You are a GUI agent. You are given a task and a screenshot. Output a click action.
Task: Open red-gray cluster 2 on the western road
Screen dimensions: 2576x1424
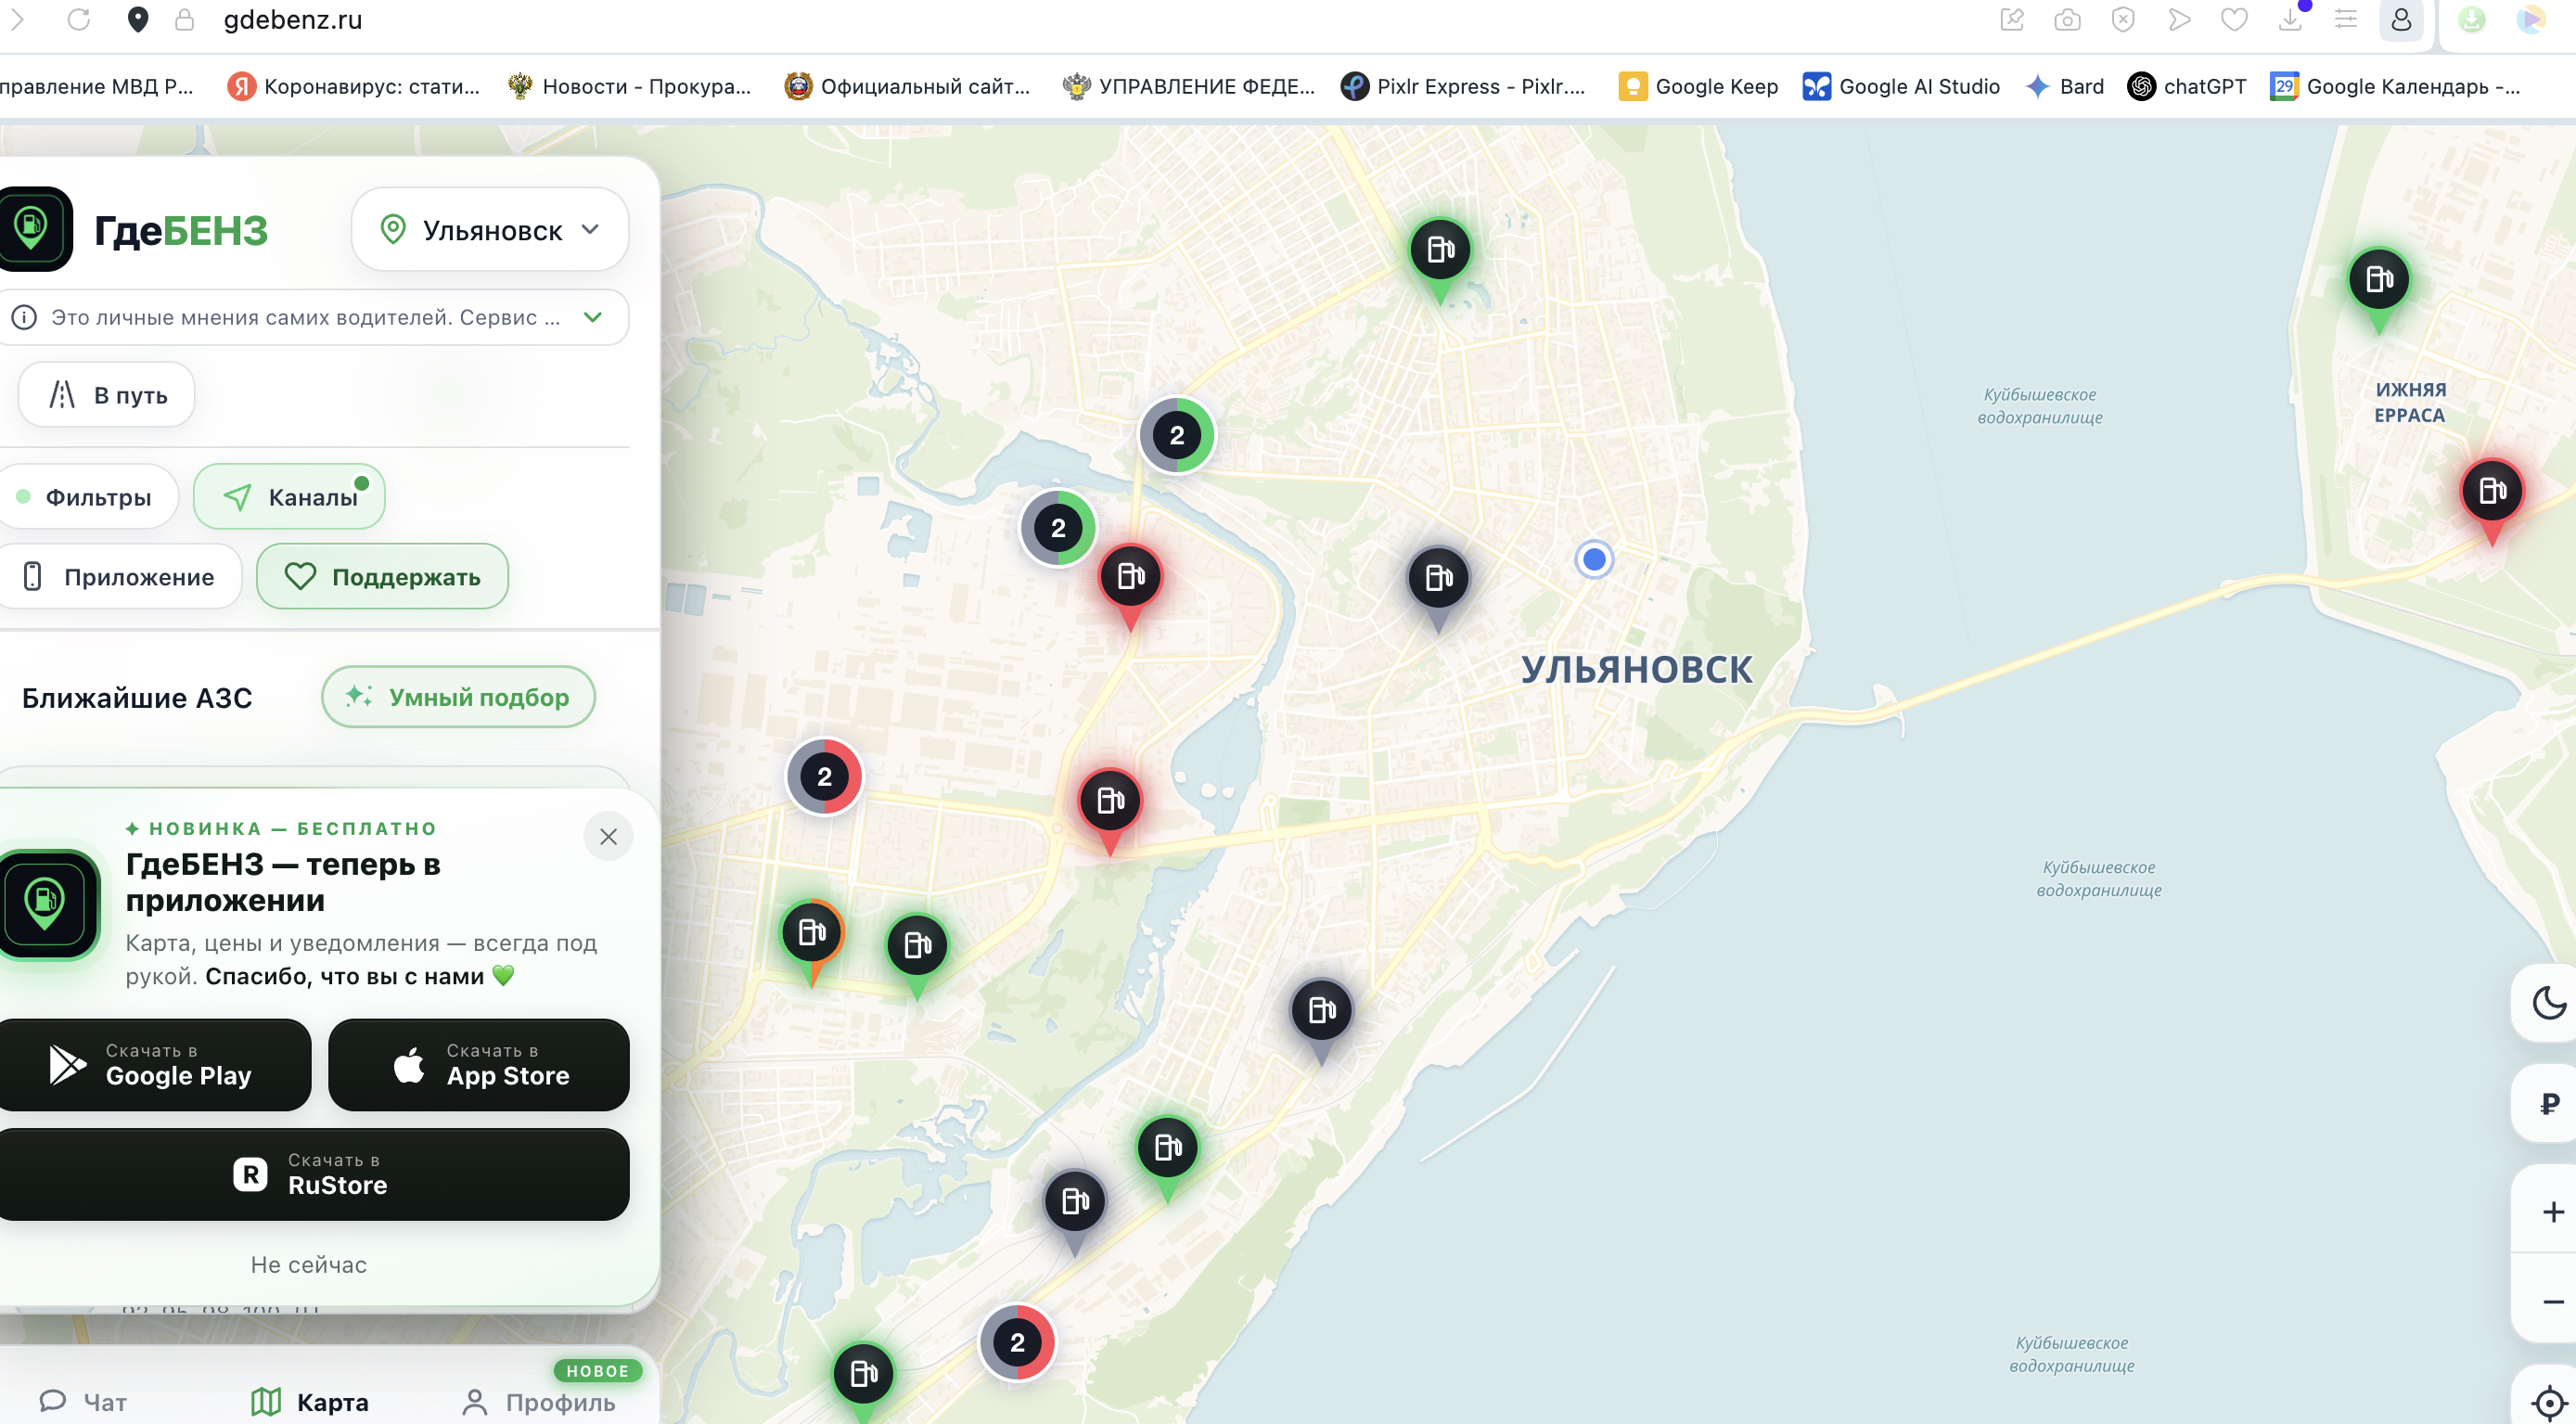click(x=824, y=776)
